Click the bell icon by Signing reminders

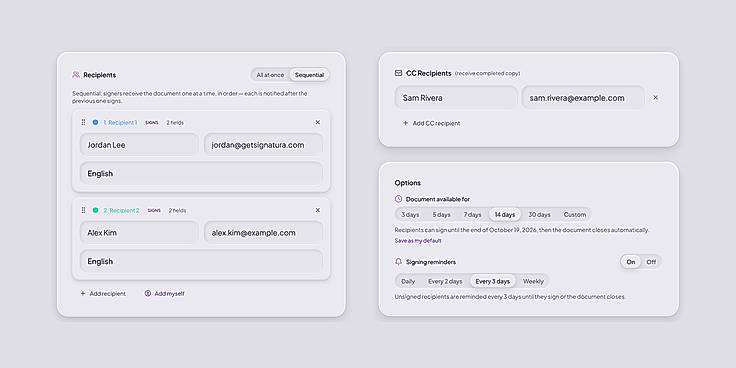click(x=399, y=262)
